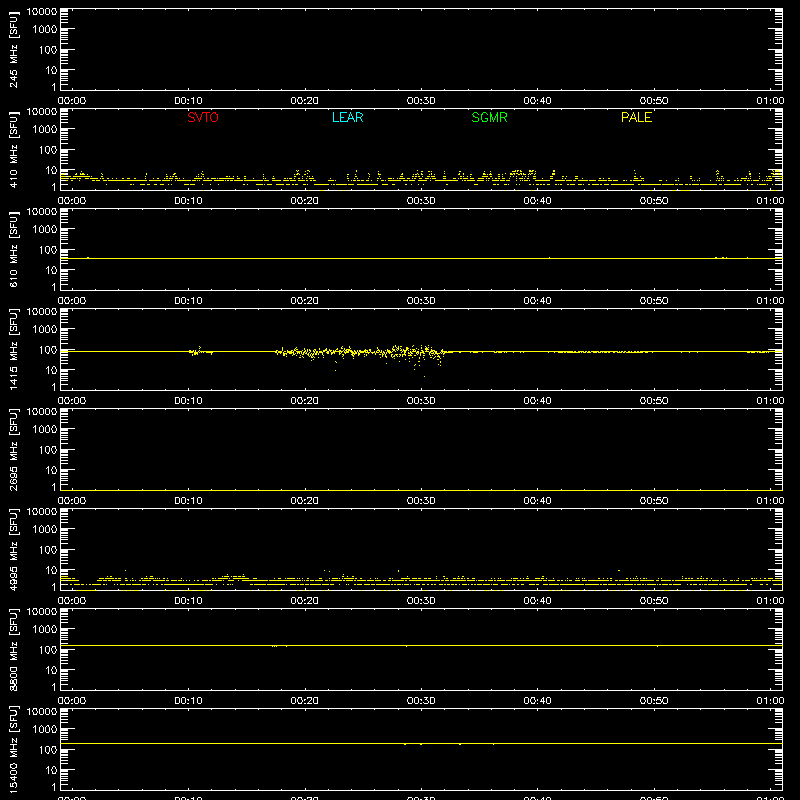Click 00:30 tick label under 1415 MHz panel

[421, 401]
